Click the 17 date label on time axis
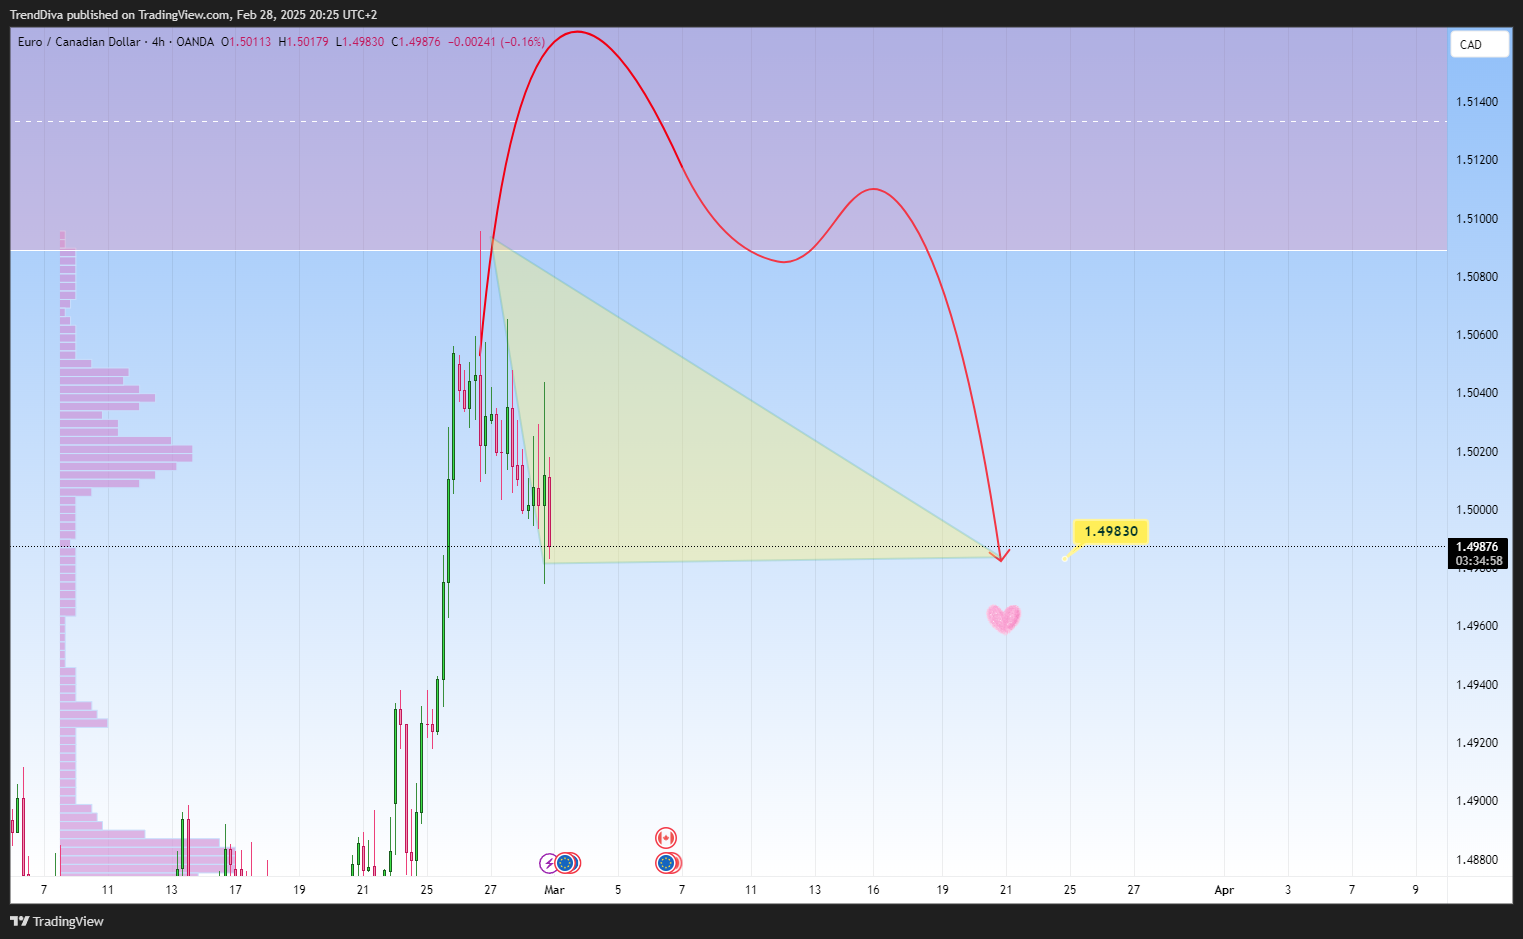Viewport: 1523px width, 939px height. tap(236, 890)
